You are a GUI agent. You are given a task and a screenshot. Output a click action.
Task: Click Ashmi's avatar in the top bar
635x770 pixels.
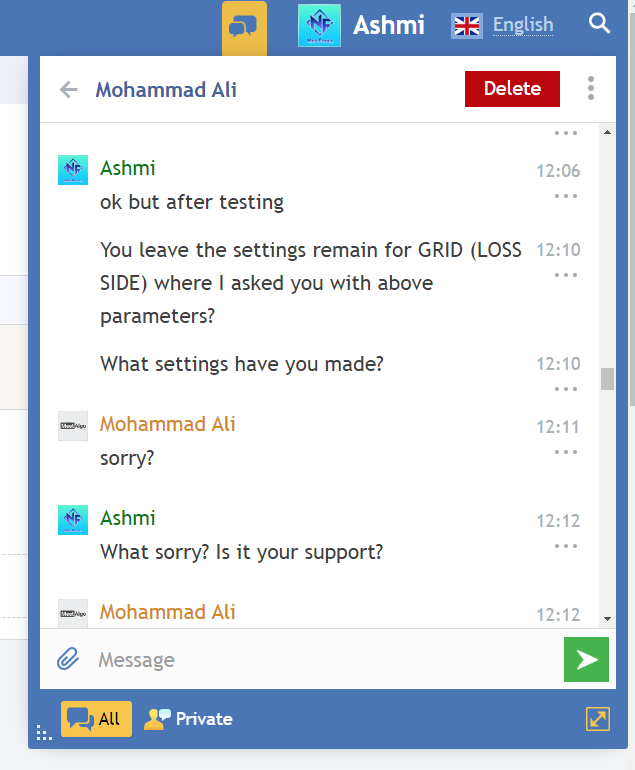pyautogui.click(x=319, y=25)
